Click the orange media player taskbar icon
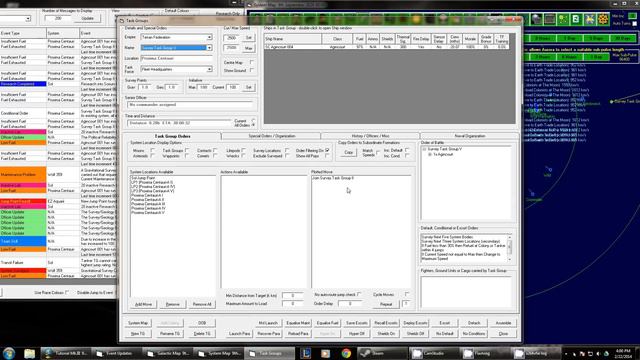Image resolution: width=640 pixels, height=360 pixels. [325, 353]
